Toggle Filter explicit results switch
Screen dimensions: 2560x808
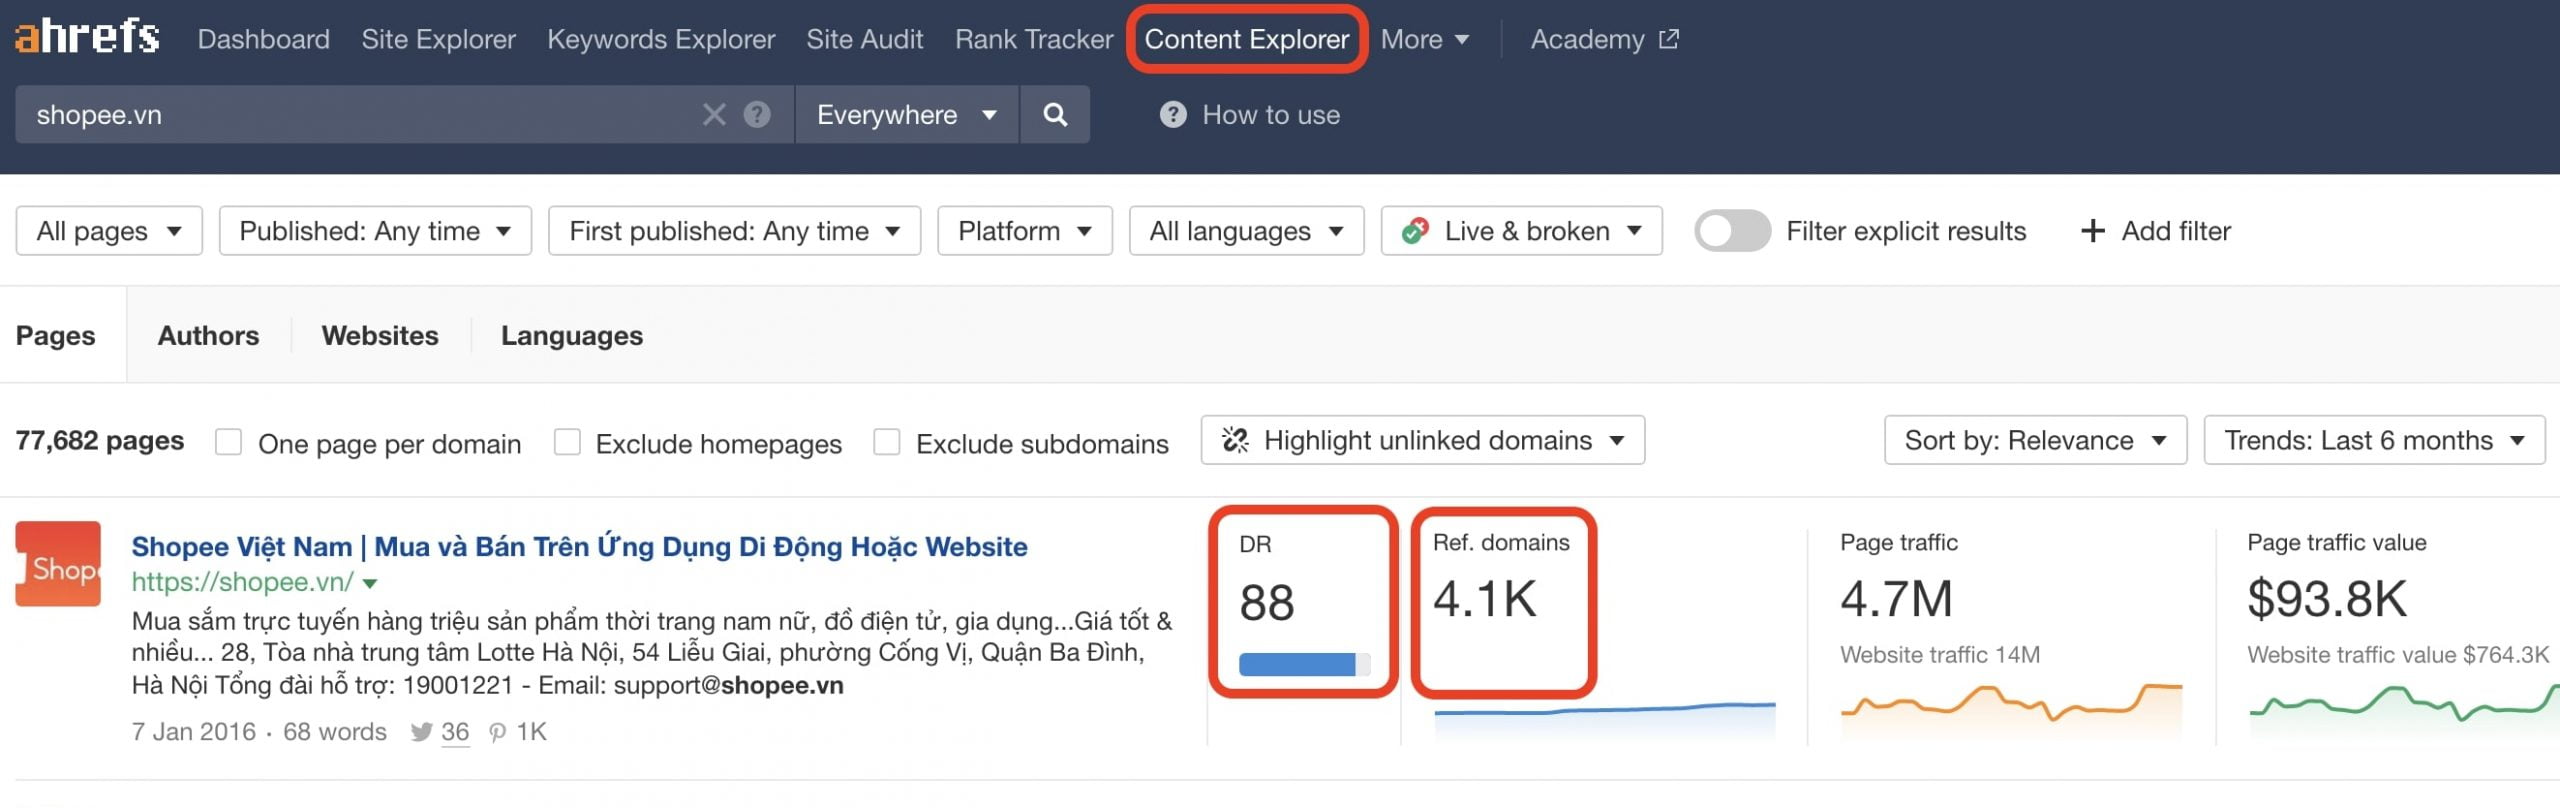[x=1732, y=231]
